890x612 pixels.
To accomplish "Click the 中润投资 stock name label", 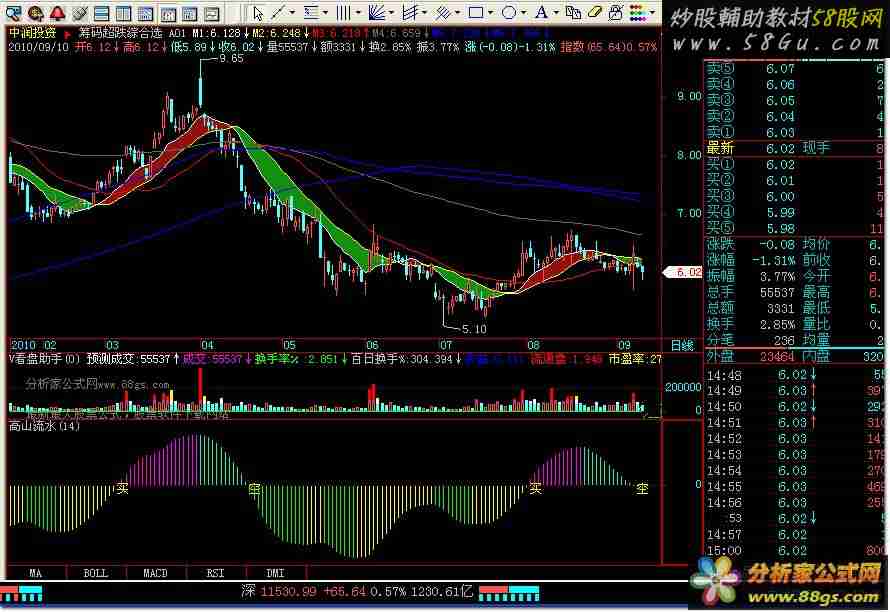I will click(x=32, y=31).
